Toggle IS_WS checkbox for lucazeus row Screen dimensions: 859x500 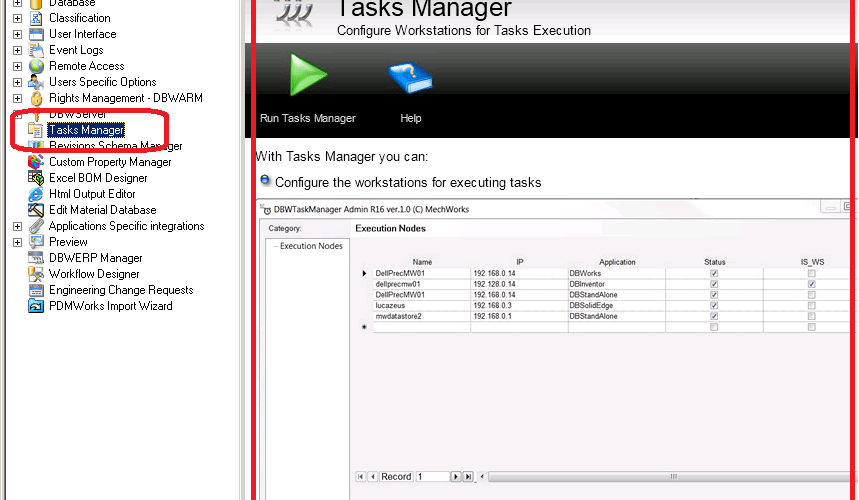(811, 306)
